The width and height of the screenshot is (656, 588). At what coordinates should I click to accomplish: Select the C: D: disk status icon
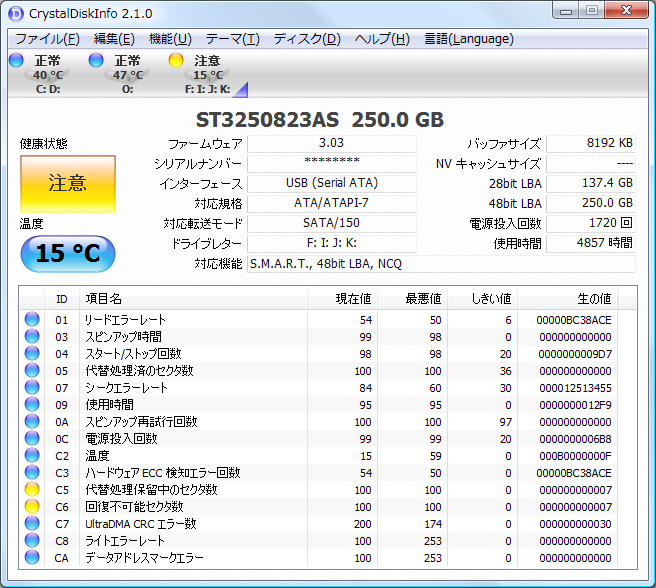(x=16, y=60)
